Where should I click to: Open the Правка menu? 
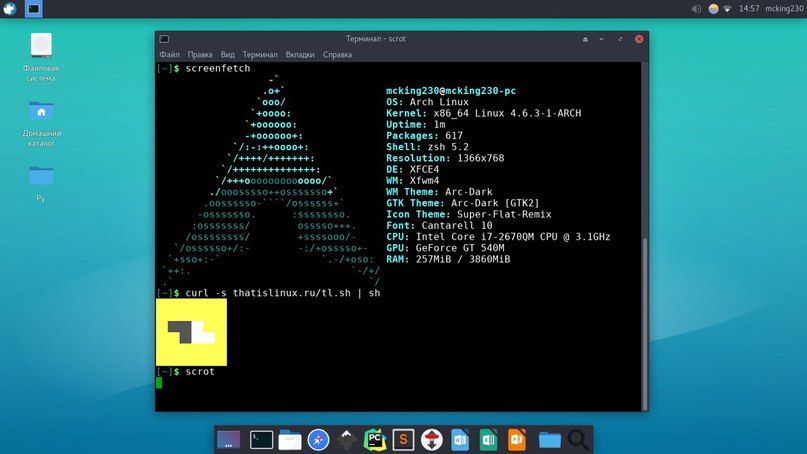[x=200, y=55]
